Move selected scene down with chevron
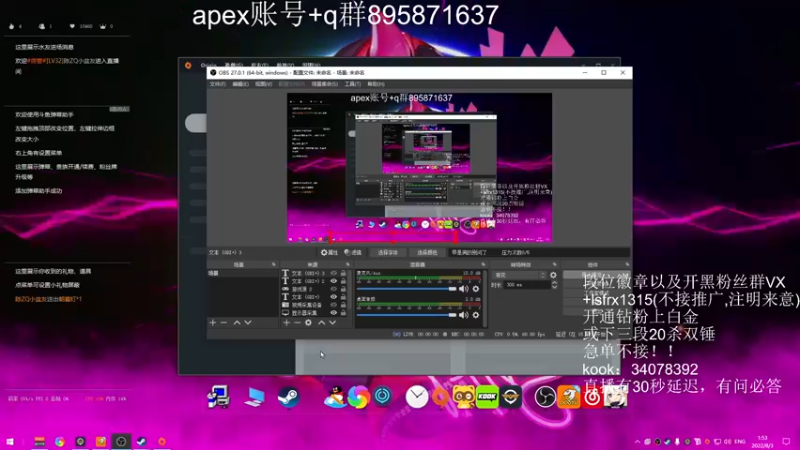800x450 pixels. (248, 322)
